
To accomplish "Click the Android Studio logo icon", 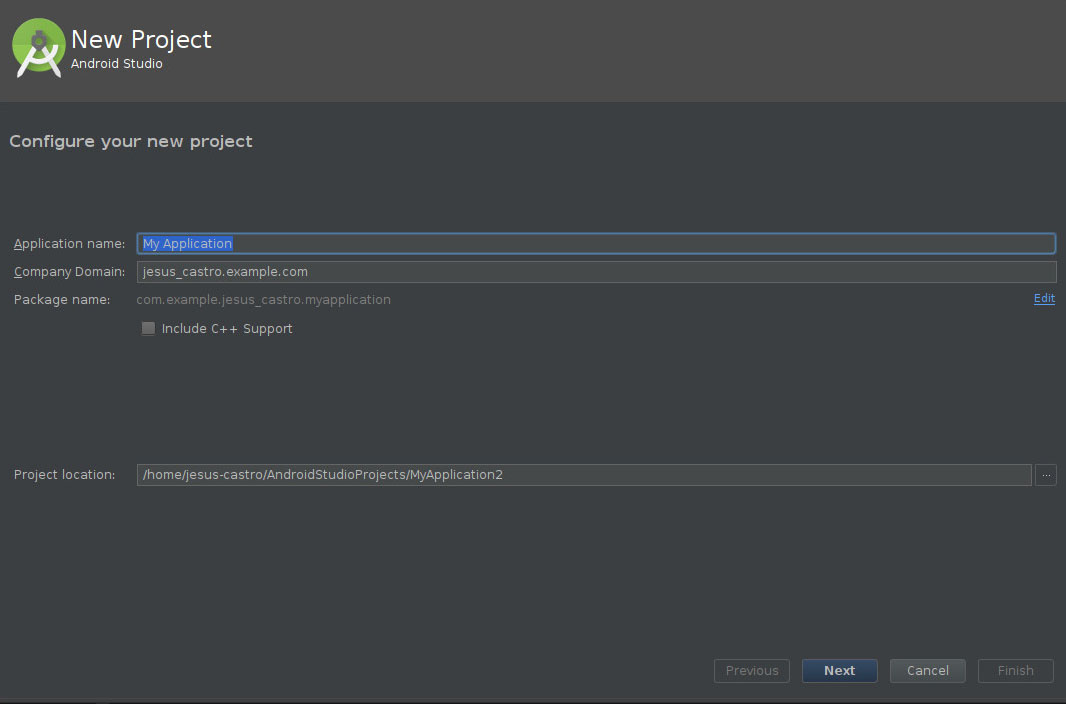I will click(x=39, y=48).
